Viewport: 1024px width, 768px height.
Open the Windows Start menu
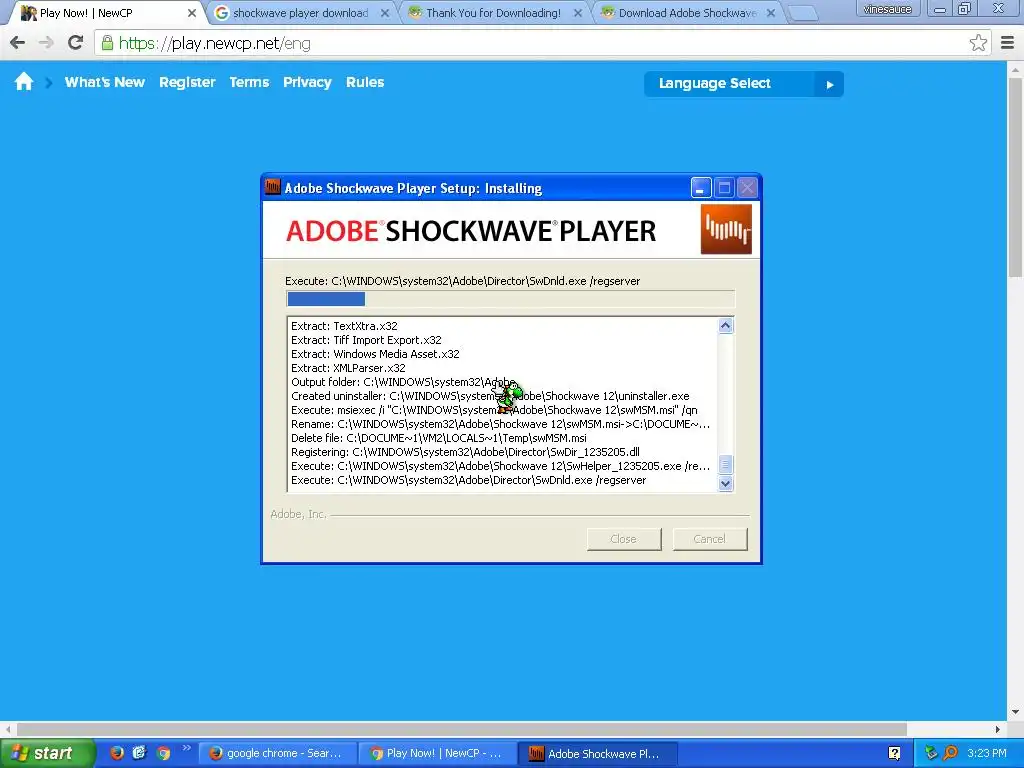47,753
